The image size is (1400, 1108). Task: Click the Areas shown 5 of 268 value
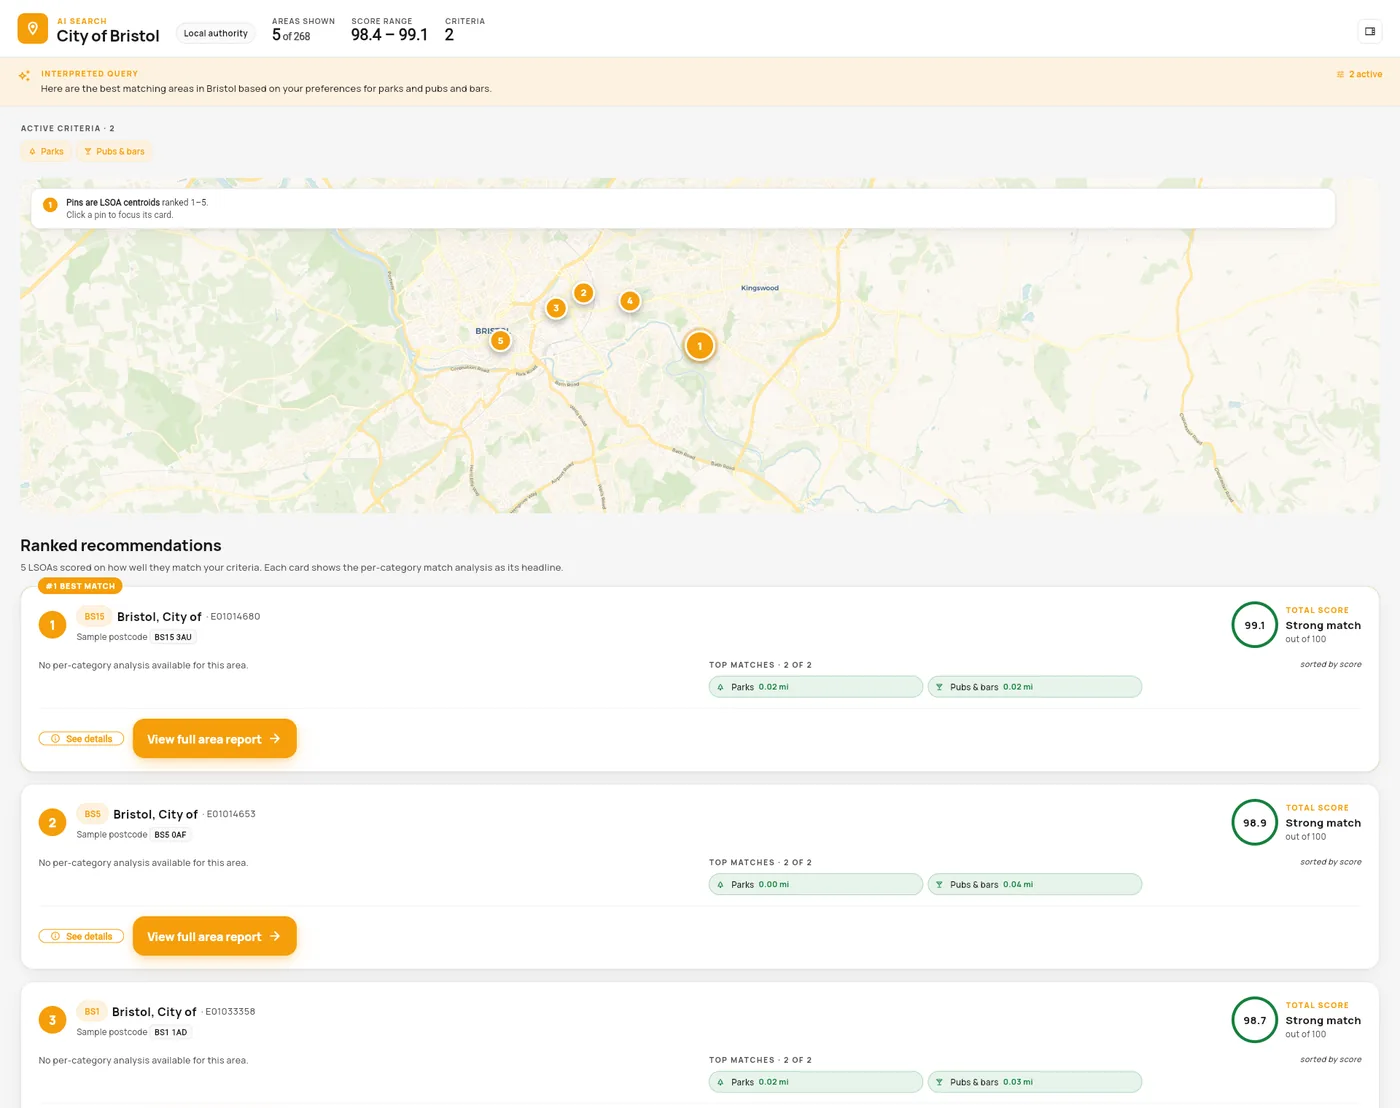pyautogui.click(x=291, y=35)
